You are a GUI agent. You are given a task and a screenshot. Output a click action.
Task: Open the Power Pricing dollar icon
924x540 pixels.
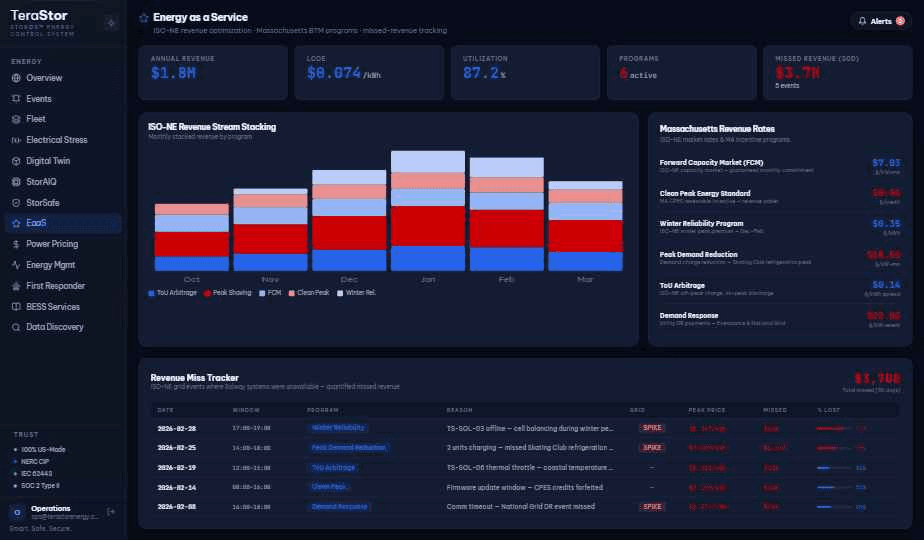[16, 244]
